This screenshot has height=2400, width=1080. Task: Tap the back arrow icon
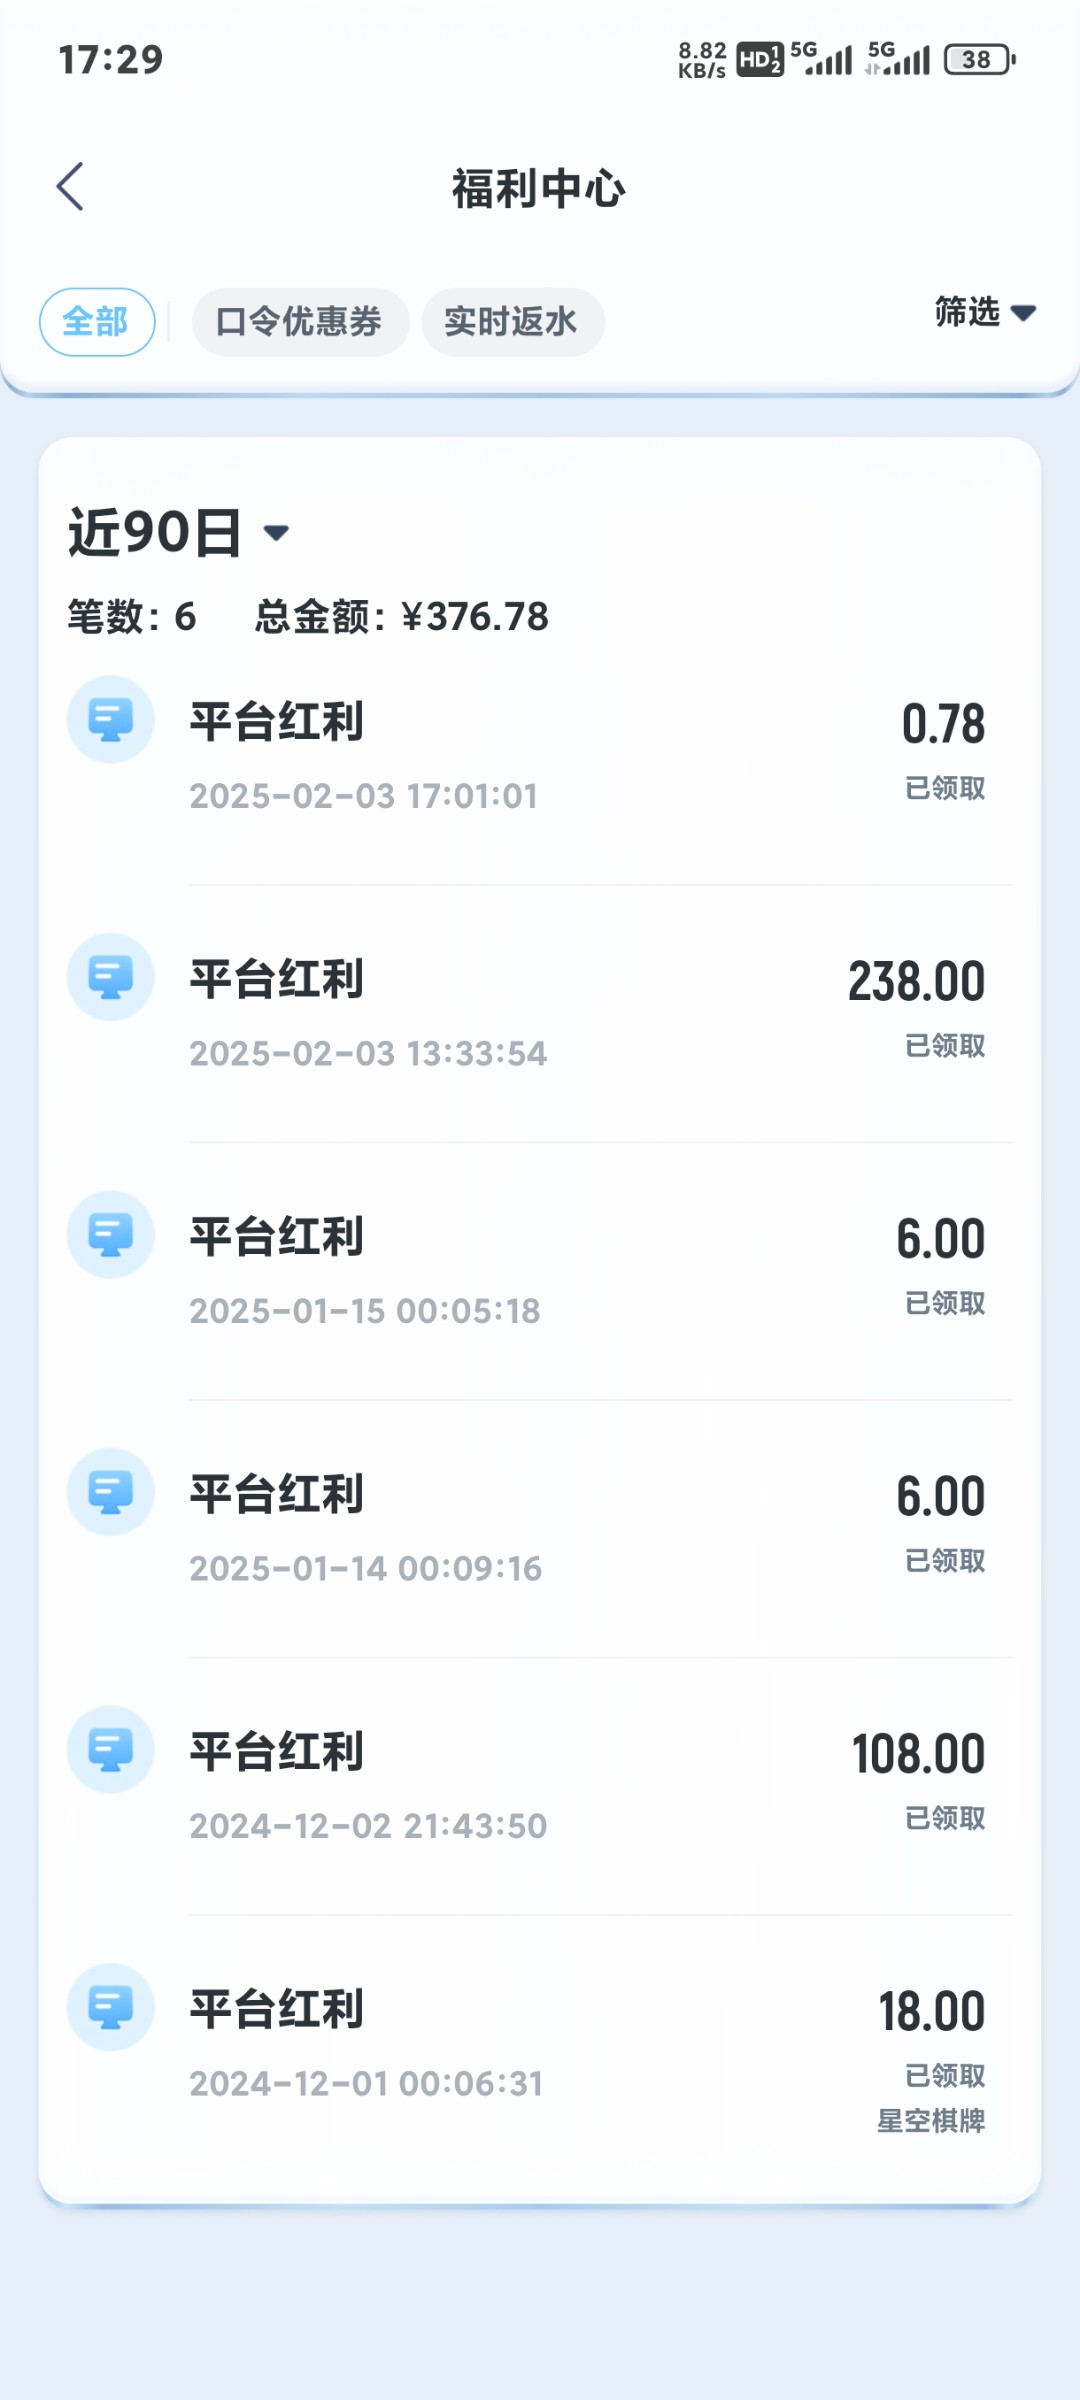click(70, 187)
